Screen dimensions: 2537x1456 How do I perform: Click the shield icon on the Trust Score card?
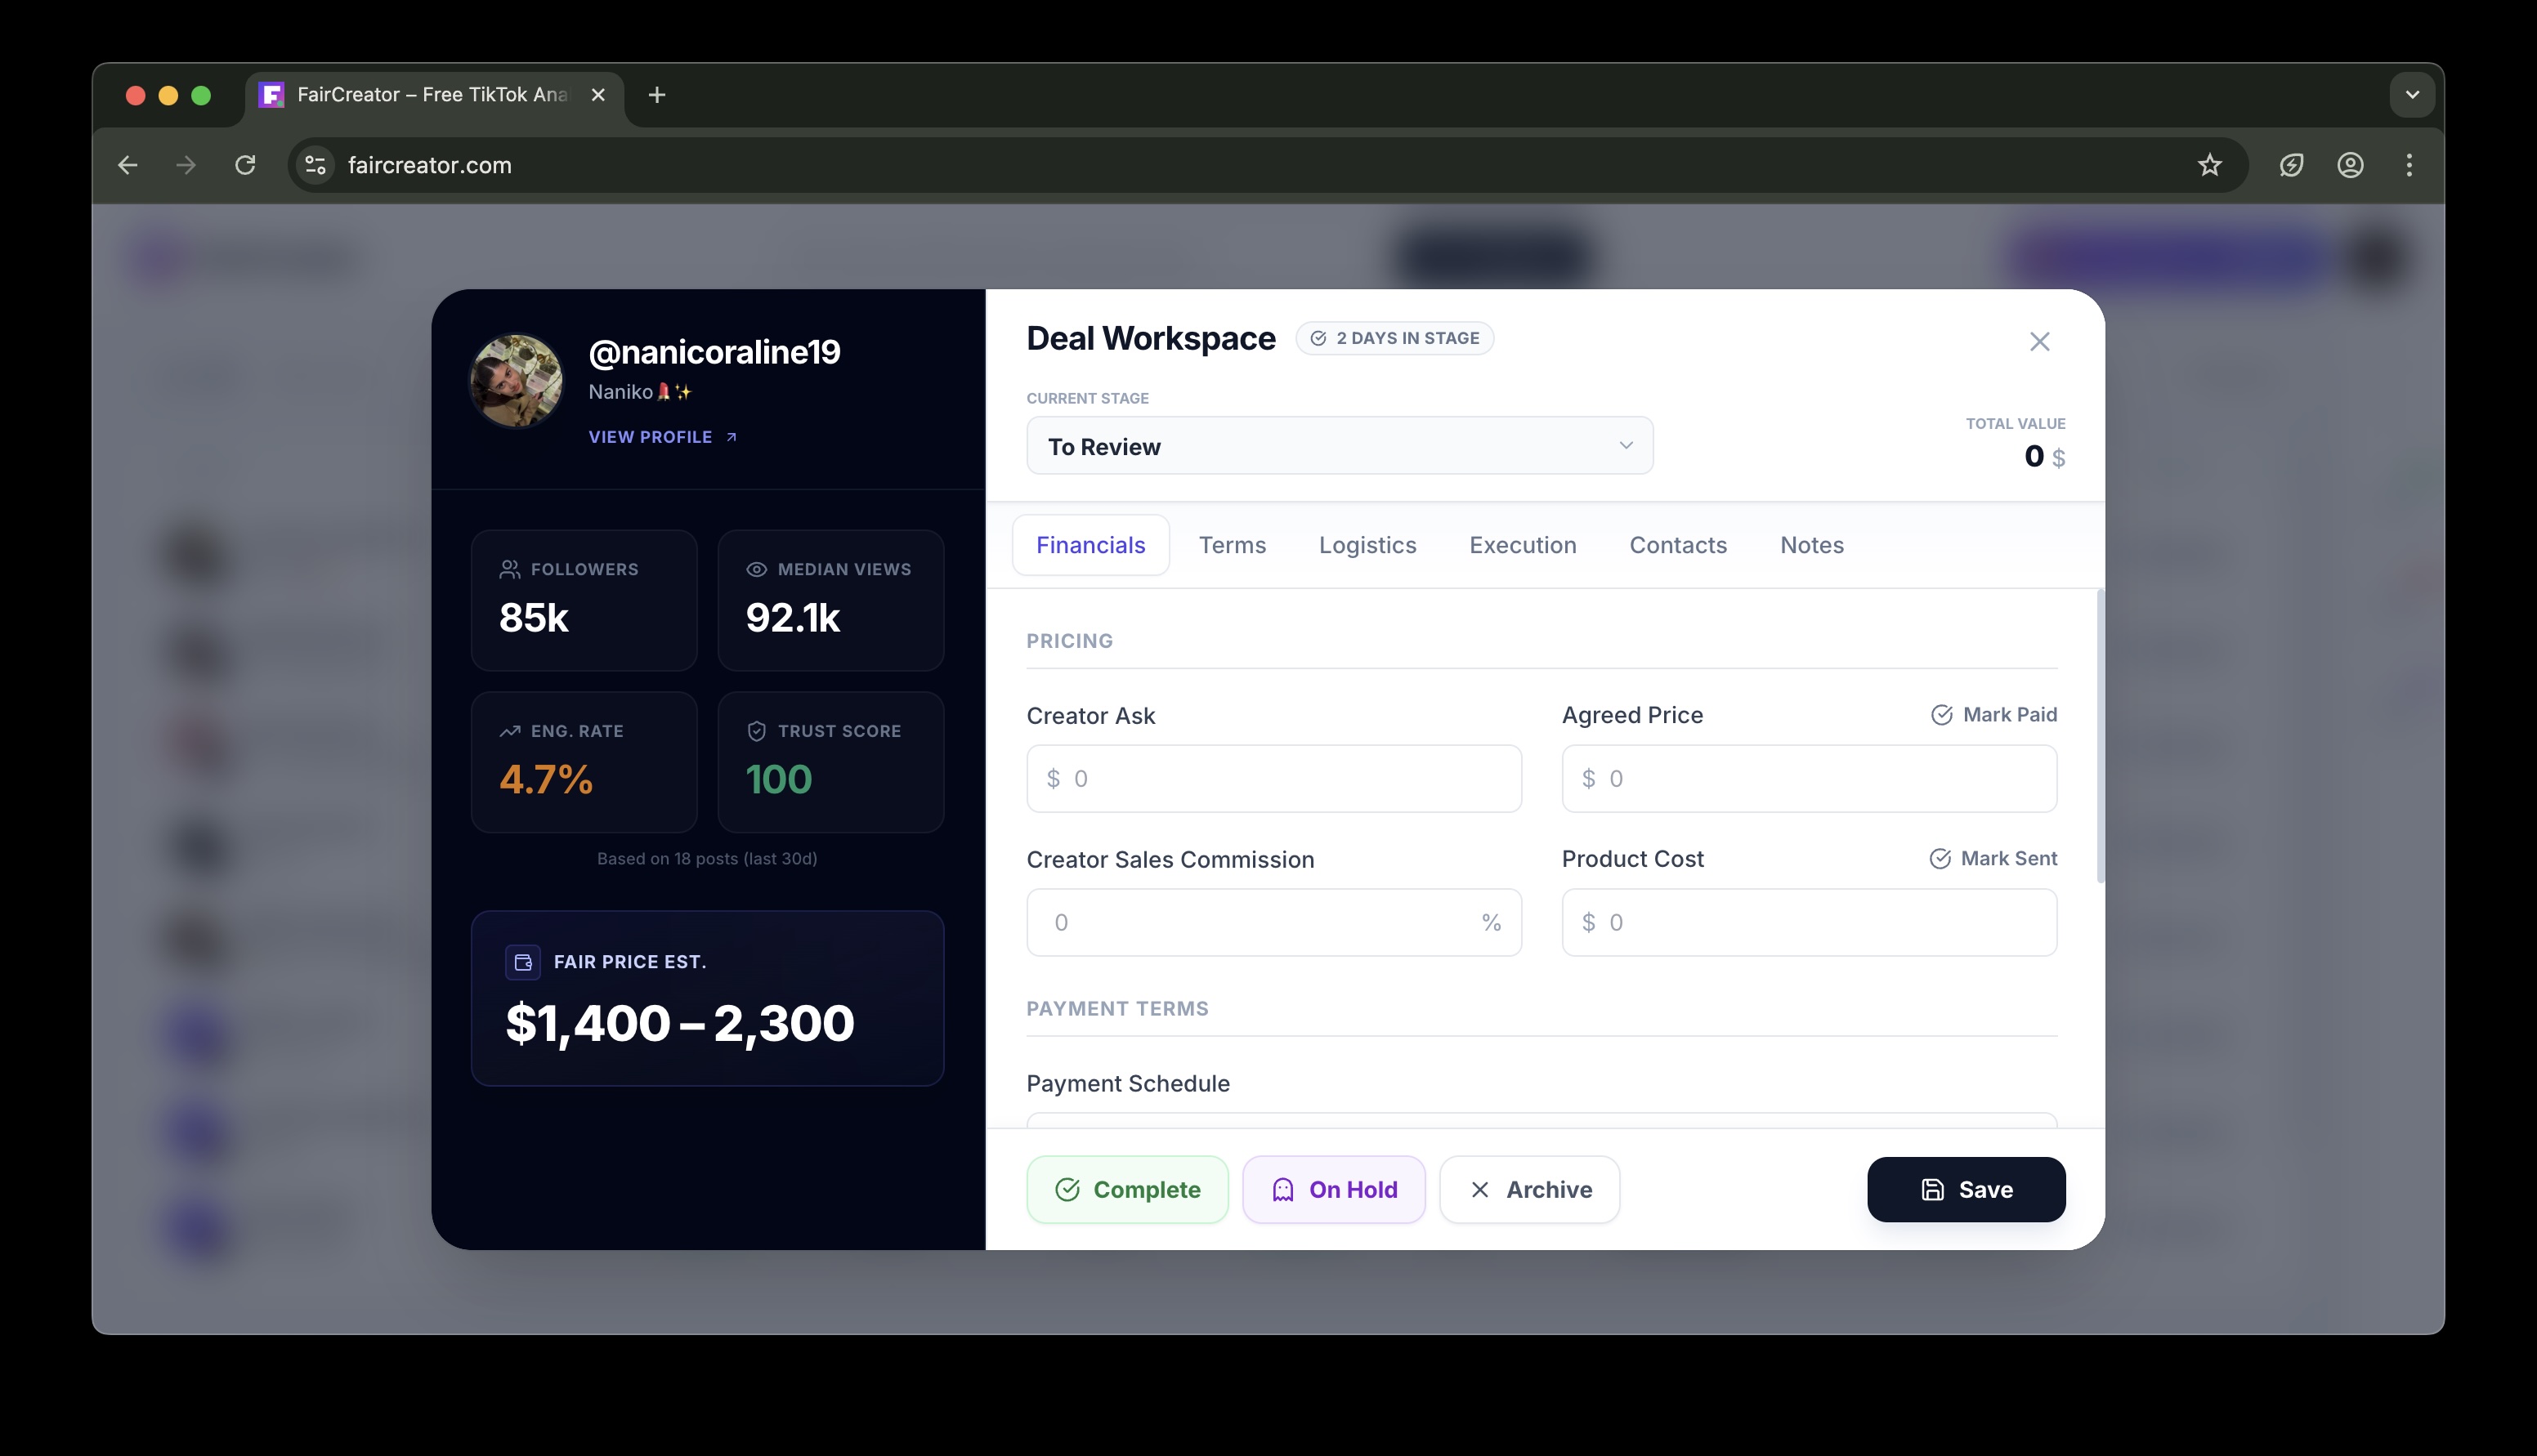coord(756,730)
